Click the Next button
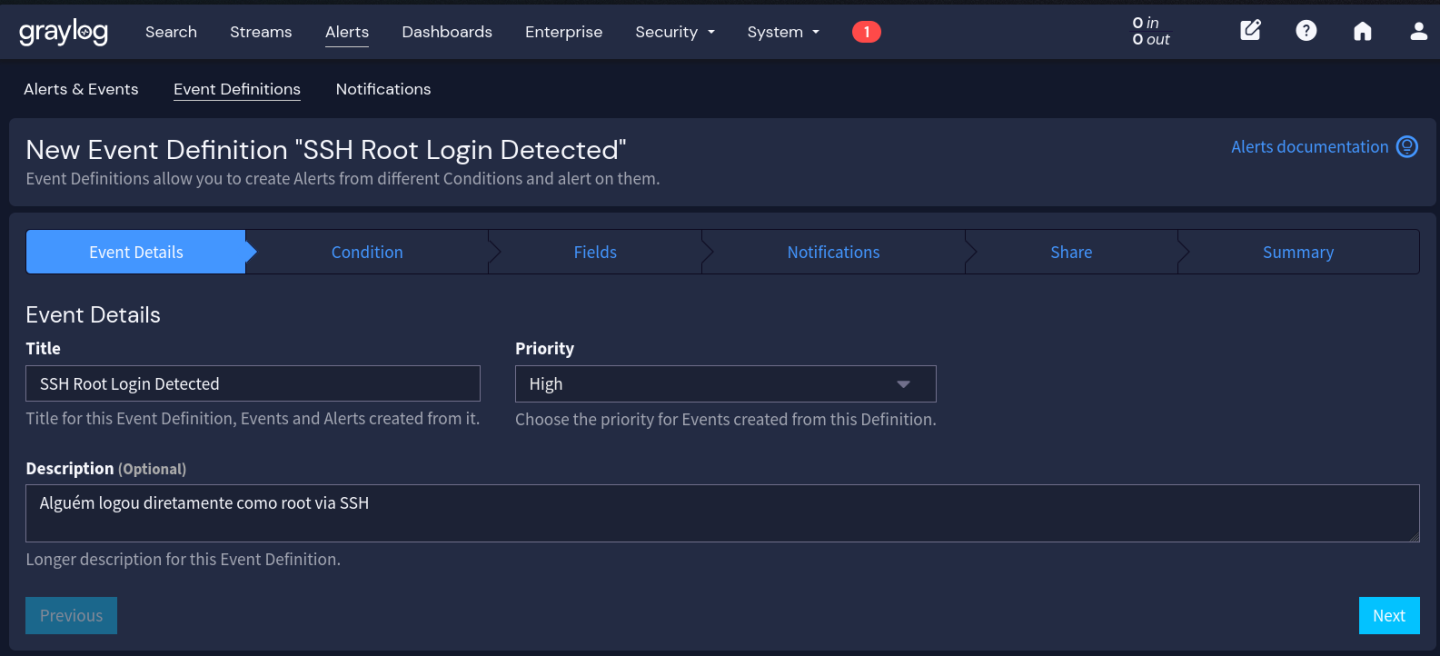Image resolution: width=1440 pixels, height=656 pixels. [1388, 616]
